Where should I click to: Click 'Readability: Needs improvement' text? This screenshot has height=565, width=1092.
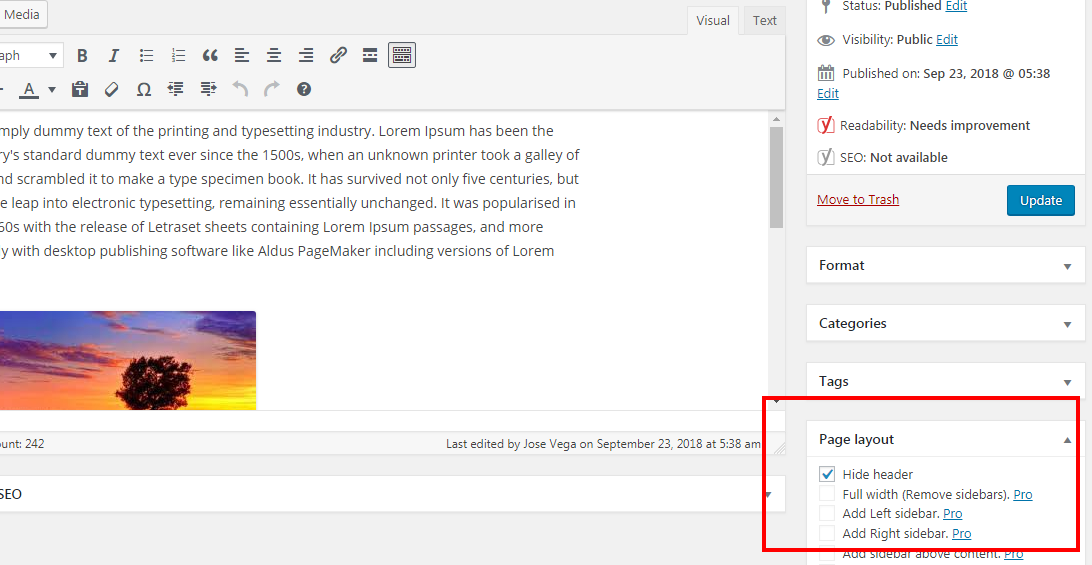click(x=935, y=126)
